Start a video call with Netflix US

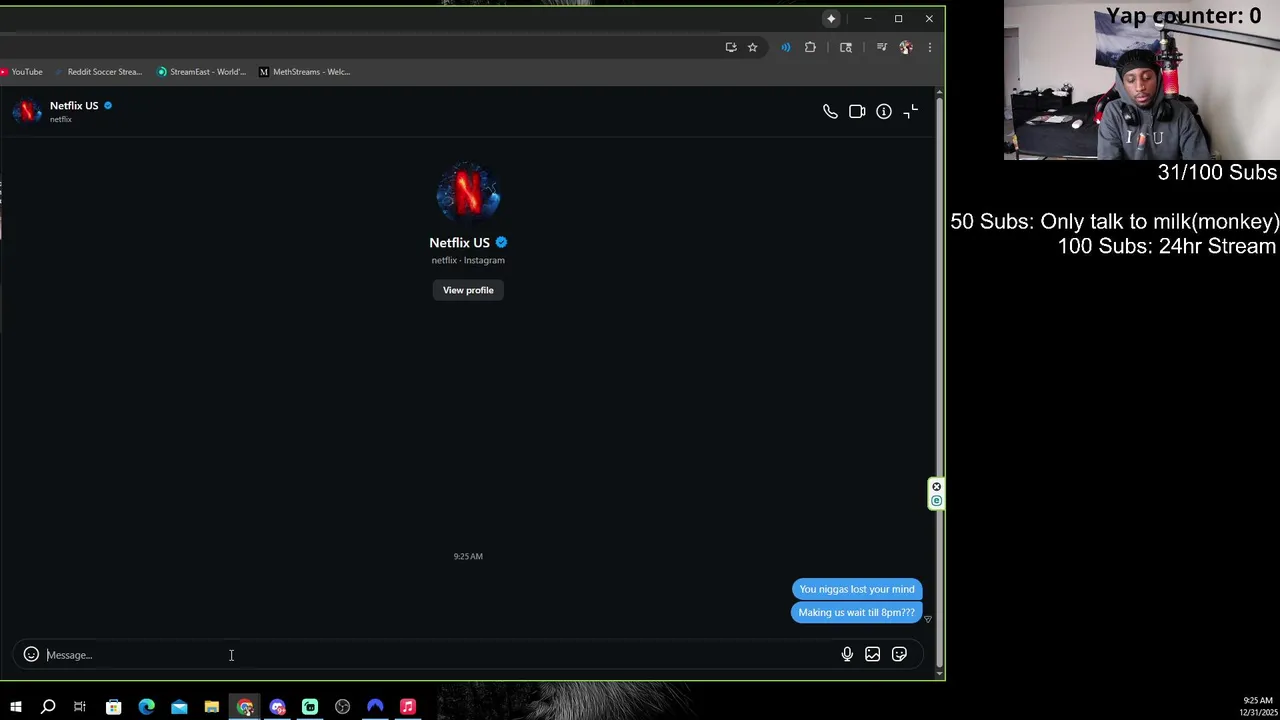[857, 112]
